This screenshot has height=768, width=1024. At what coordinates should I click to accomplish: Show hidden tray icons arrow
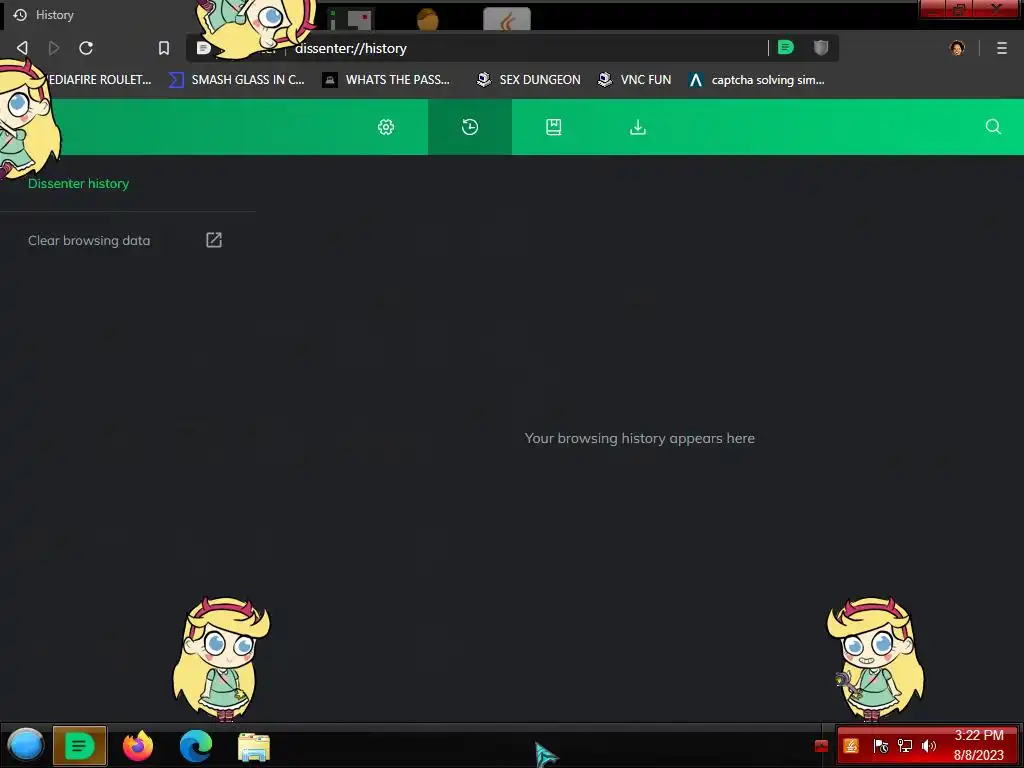tap(822, 746)
